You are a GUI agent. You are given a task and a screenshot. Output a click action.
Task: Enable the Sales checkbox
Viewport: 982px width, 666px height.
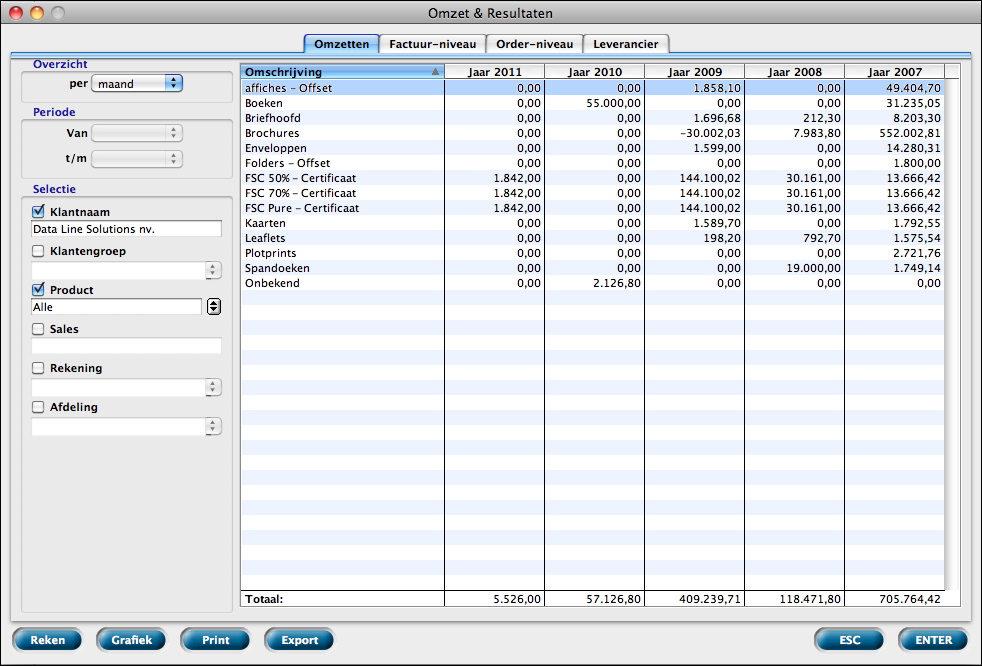(38, 329)
